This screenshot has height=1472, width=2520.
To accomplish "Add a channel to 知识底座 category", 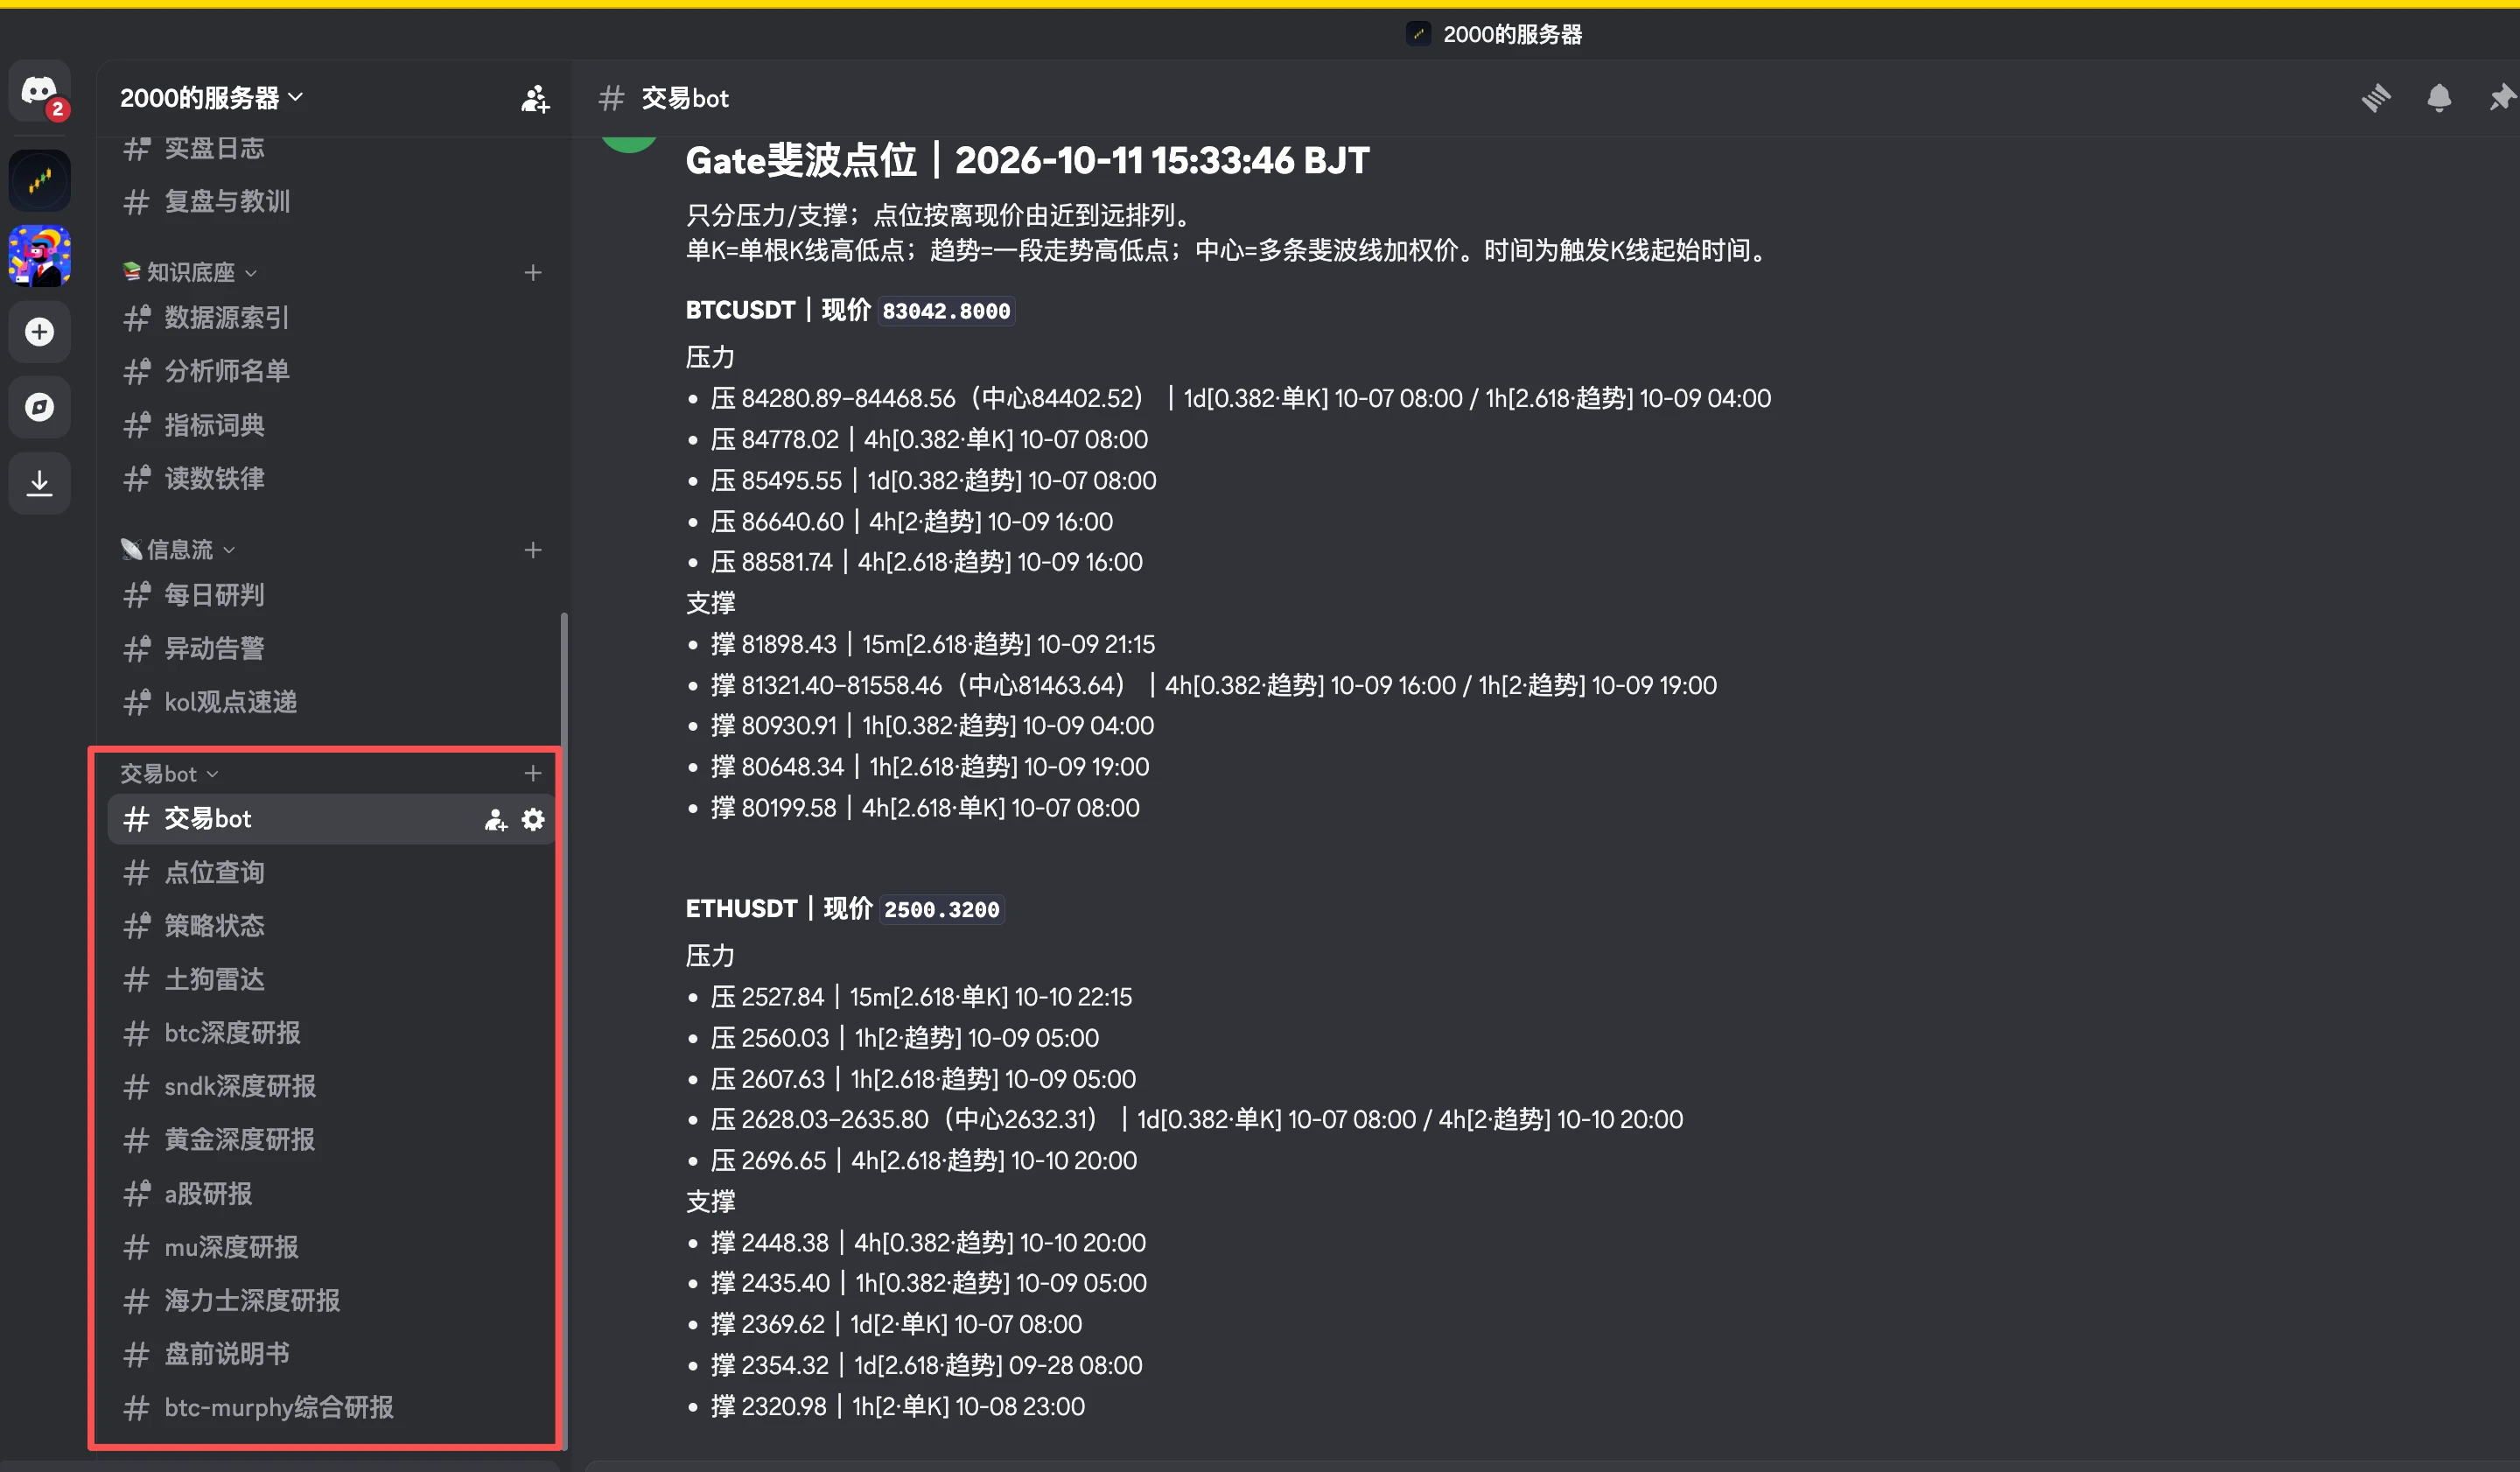I will click(x=533, y=272).
